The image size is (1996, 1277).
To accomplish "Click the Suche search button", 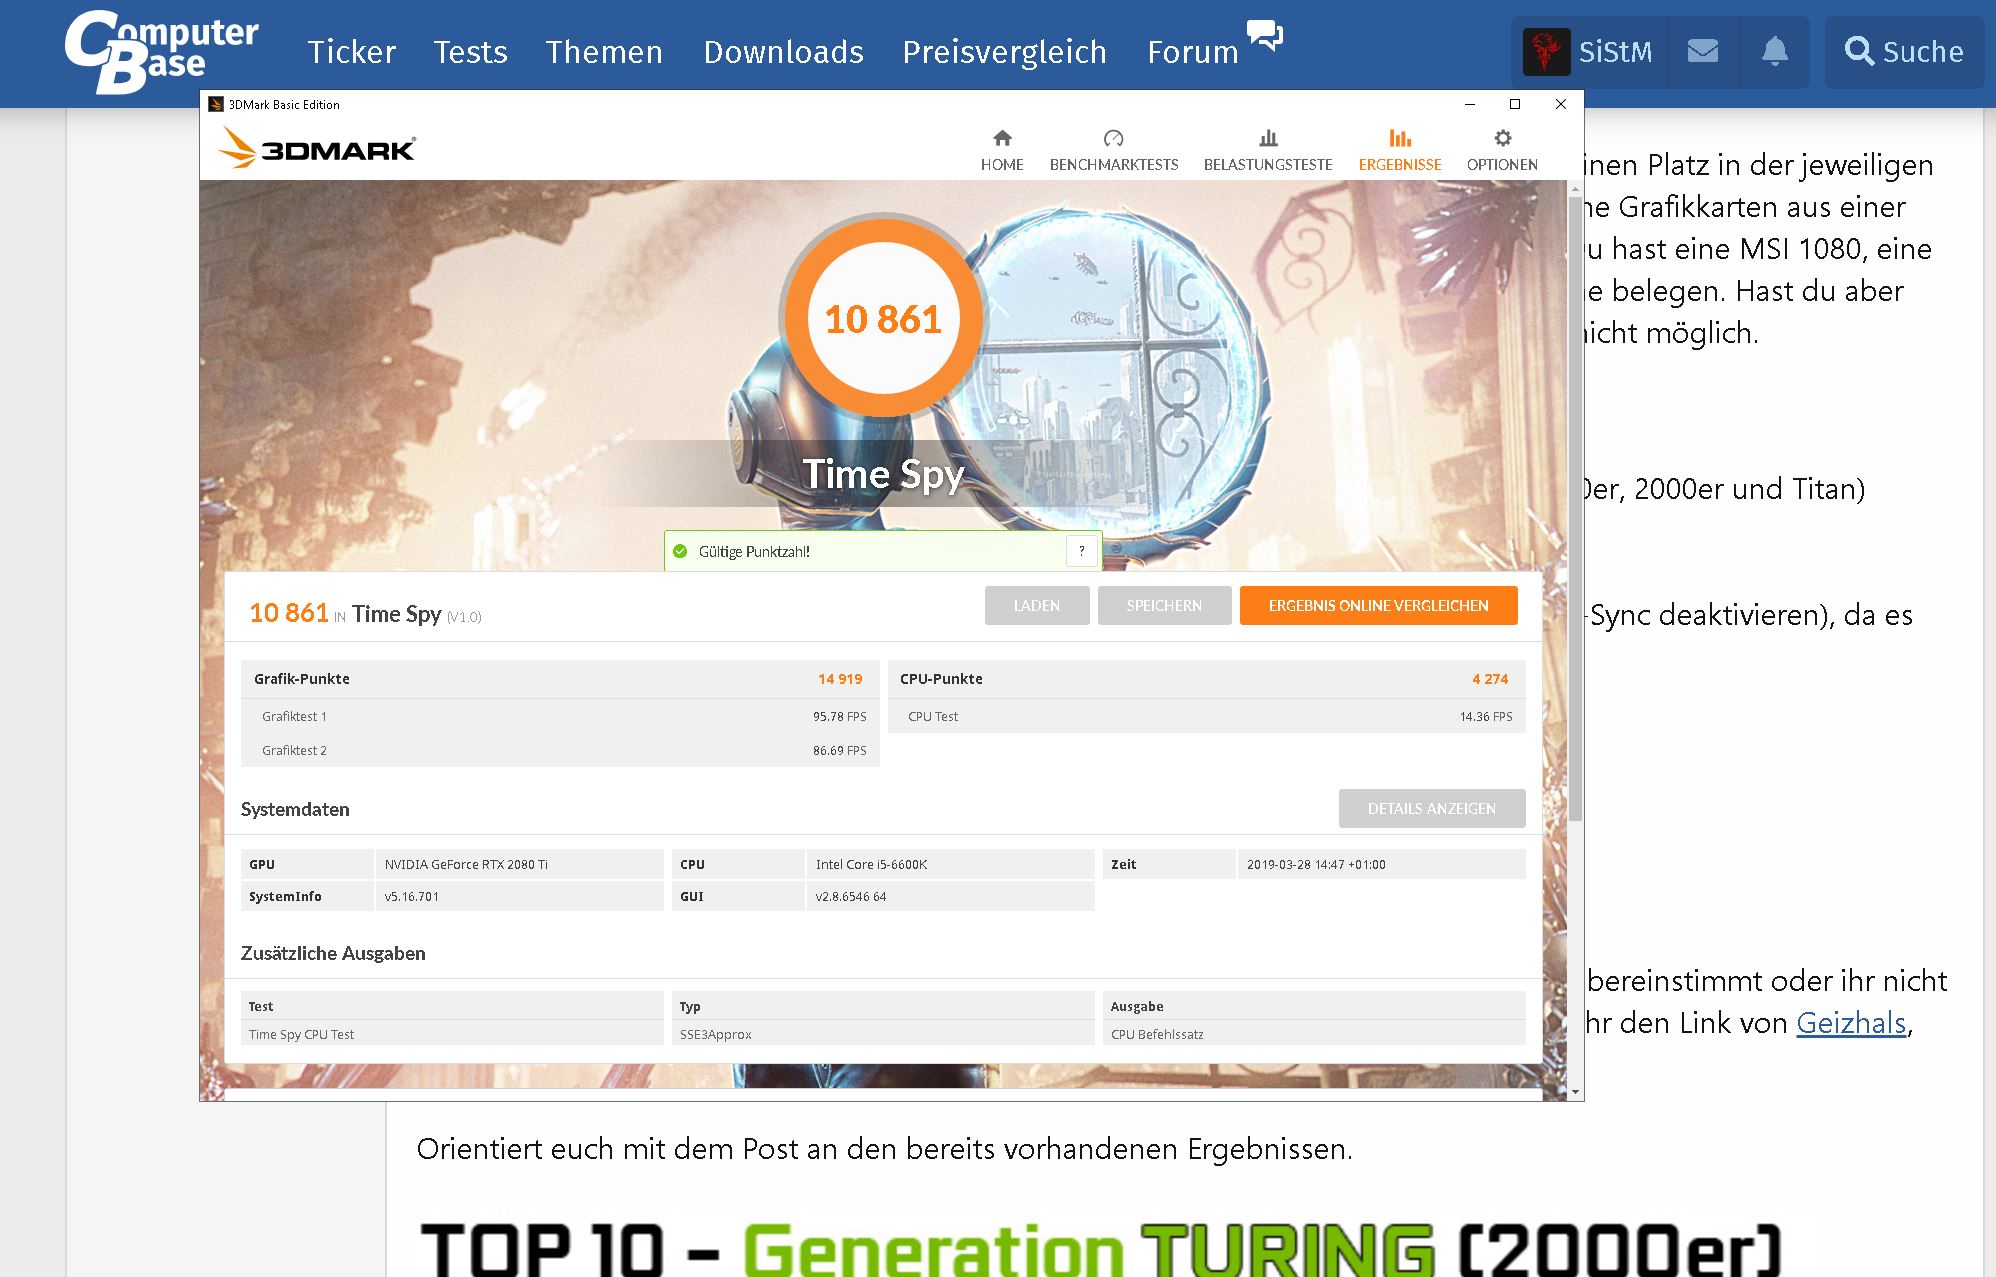I will click(1904, 52).
